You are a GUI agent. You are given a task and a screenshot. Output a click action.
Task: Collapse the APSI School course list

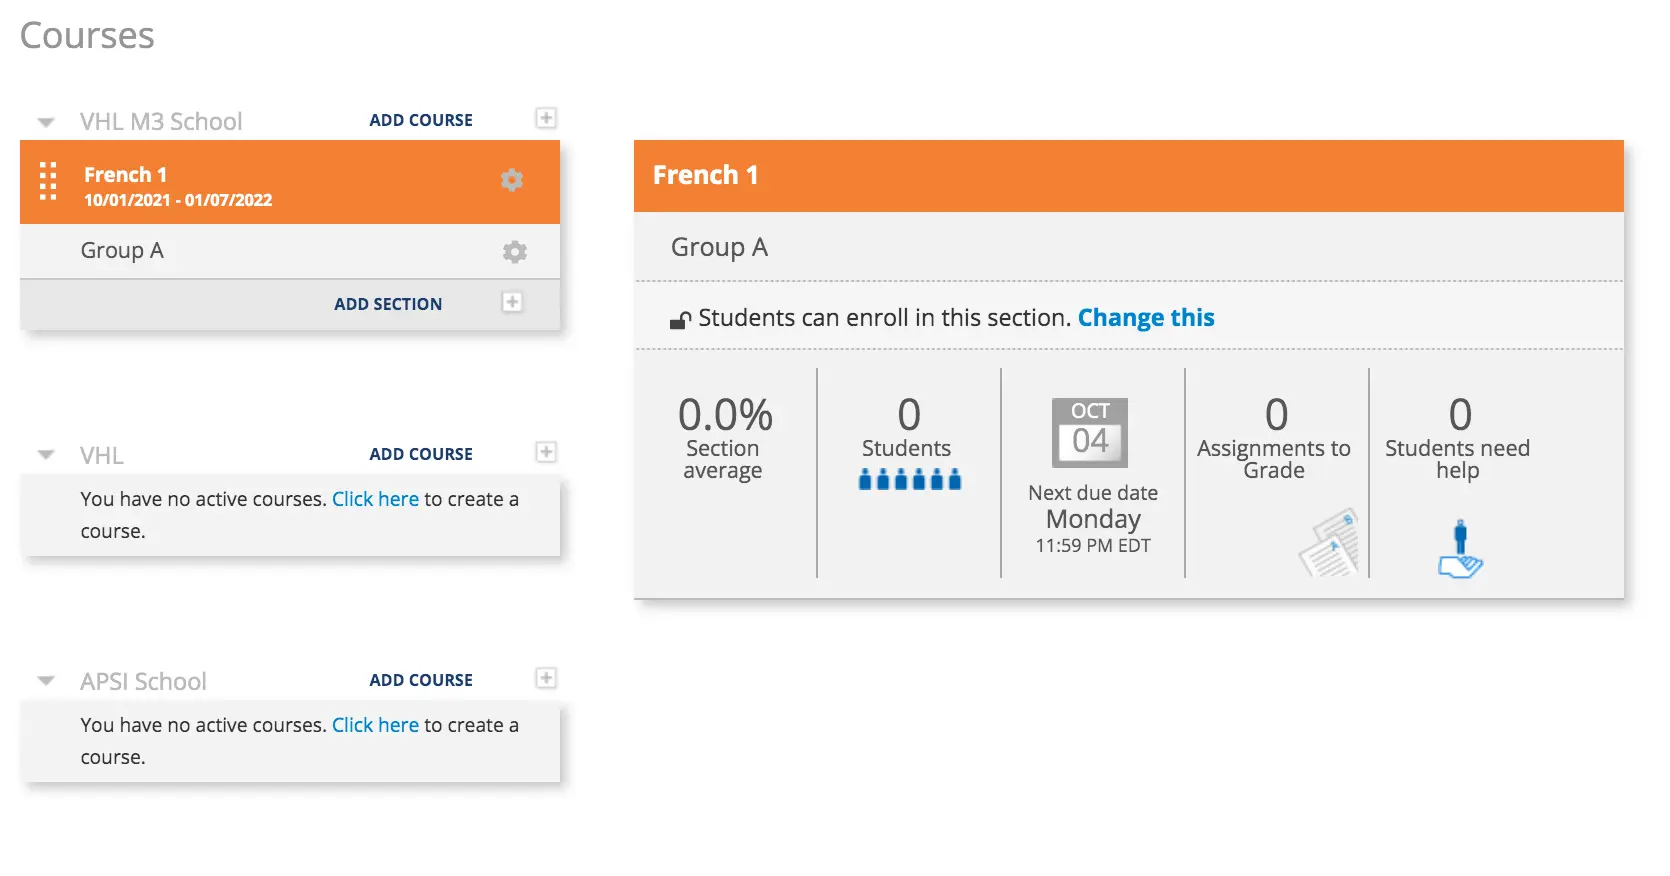[46, 681]
